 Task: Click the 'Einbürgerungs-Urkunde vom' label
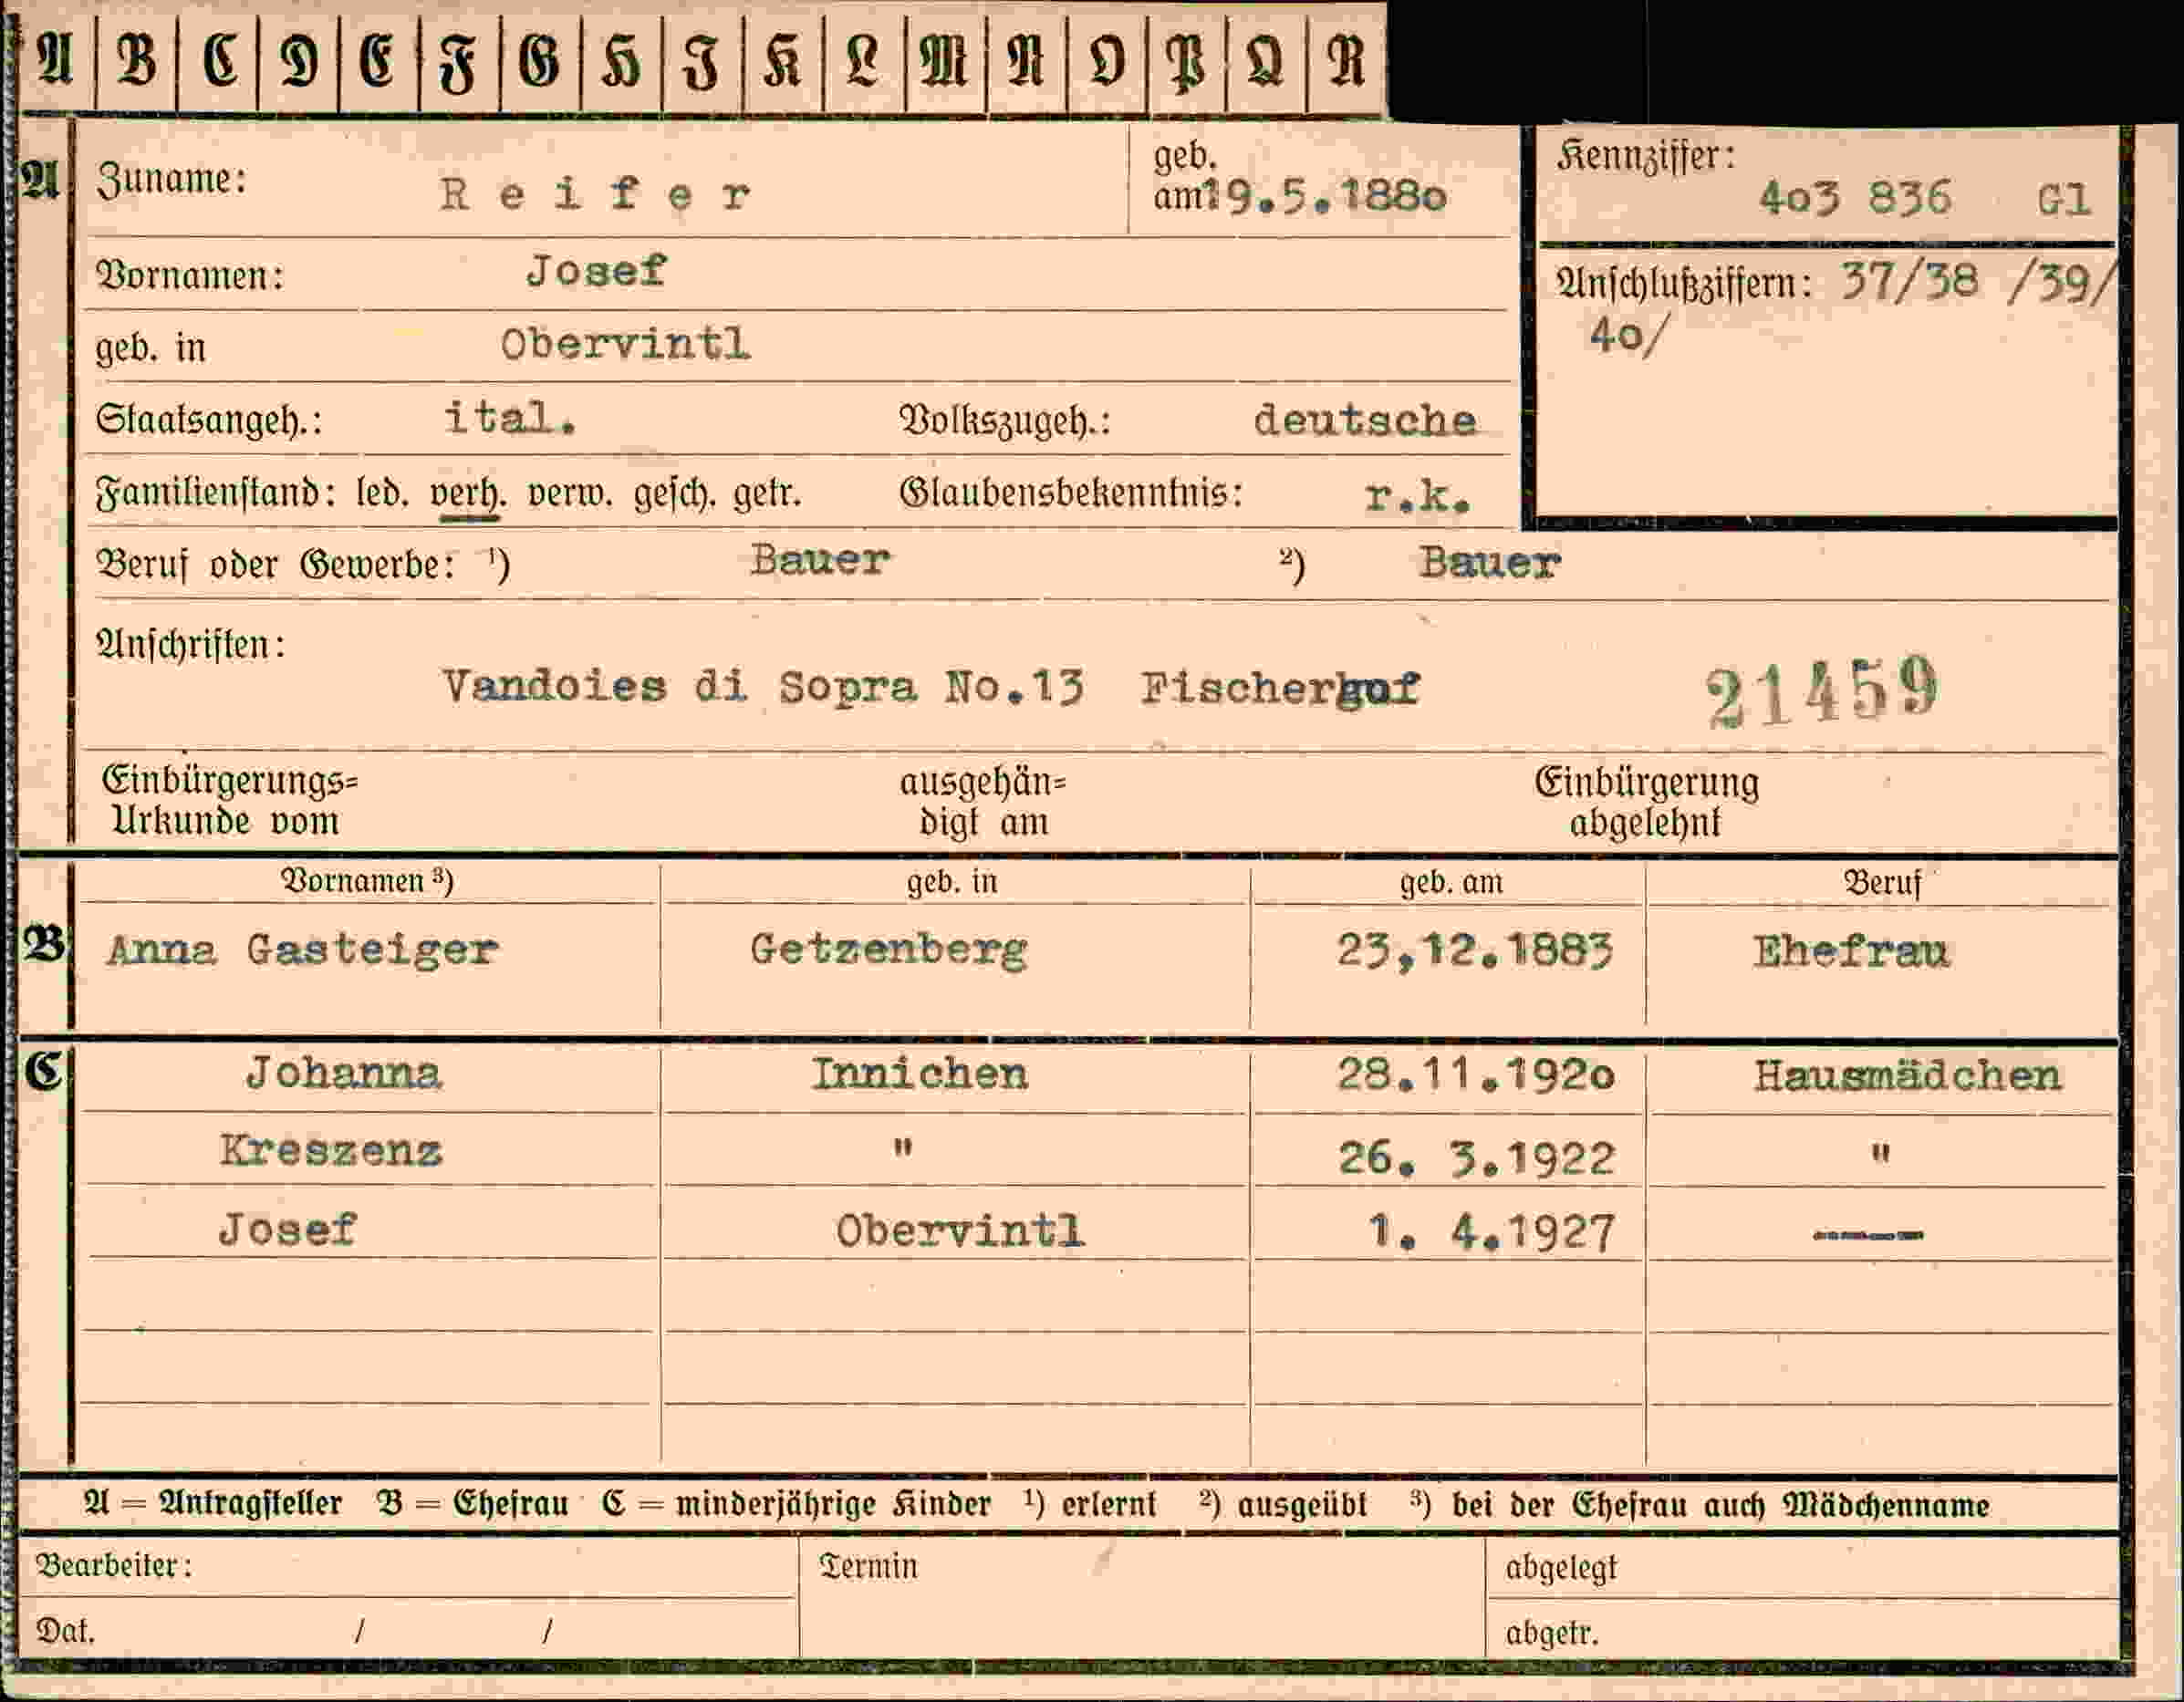coord(229,802)
